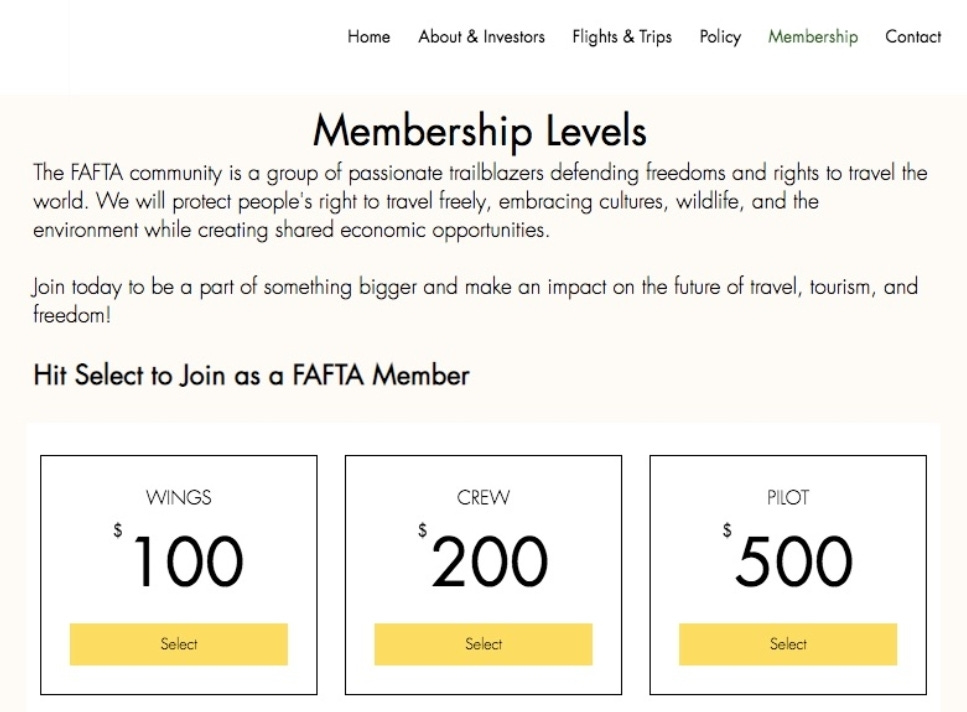
Task: Click the WINGS plan title
Action: coord(179,497)
